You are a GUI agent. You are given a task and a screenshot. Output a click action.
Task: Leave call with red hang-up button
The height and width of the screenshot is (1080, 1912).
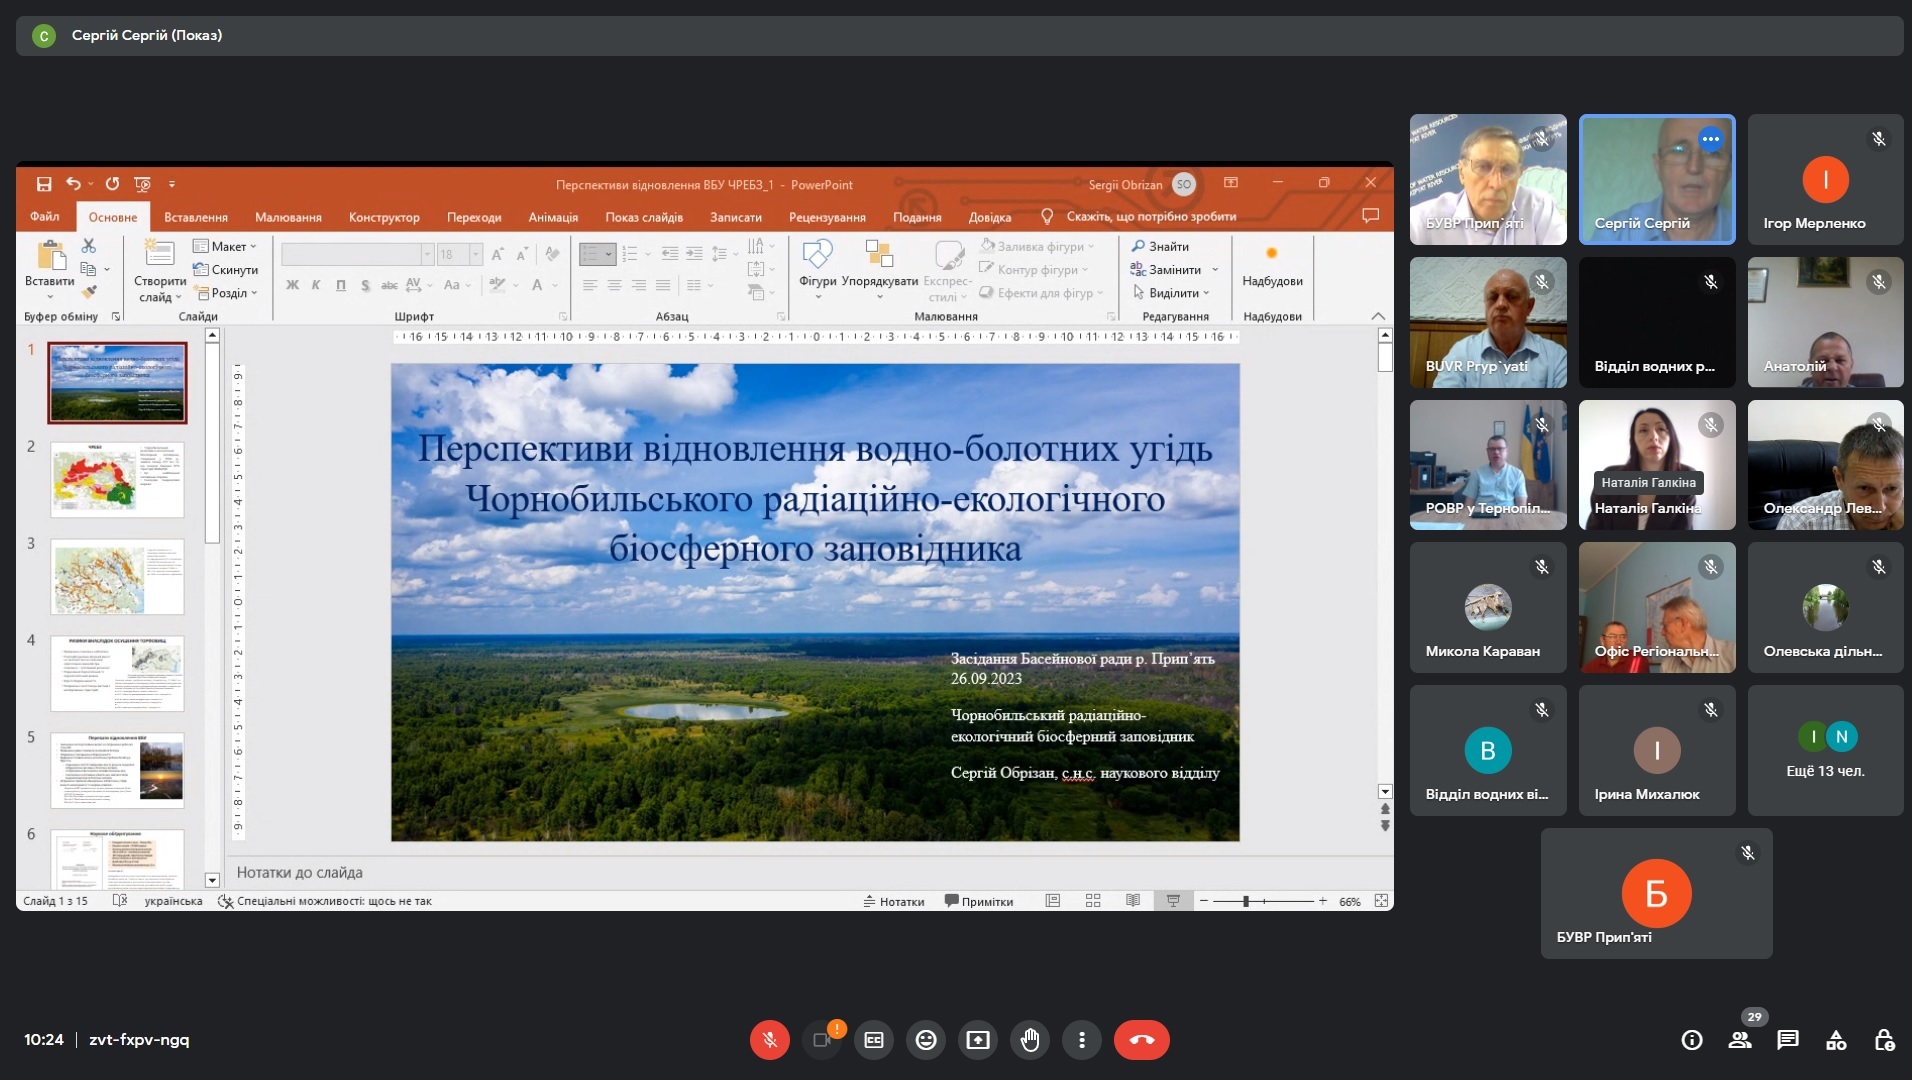(x=1141, y=1040)
